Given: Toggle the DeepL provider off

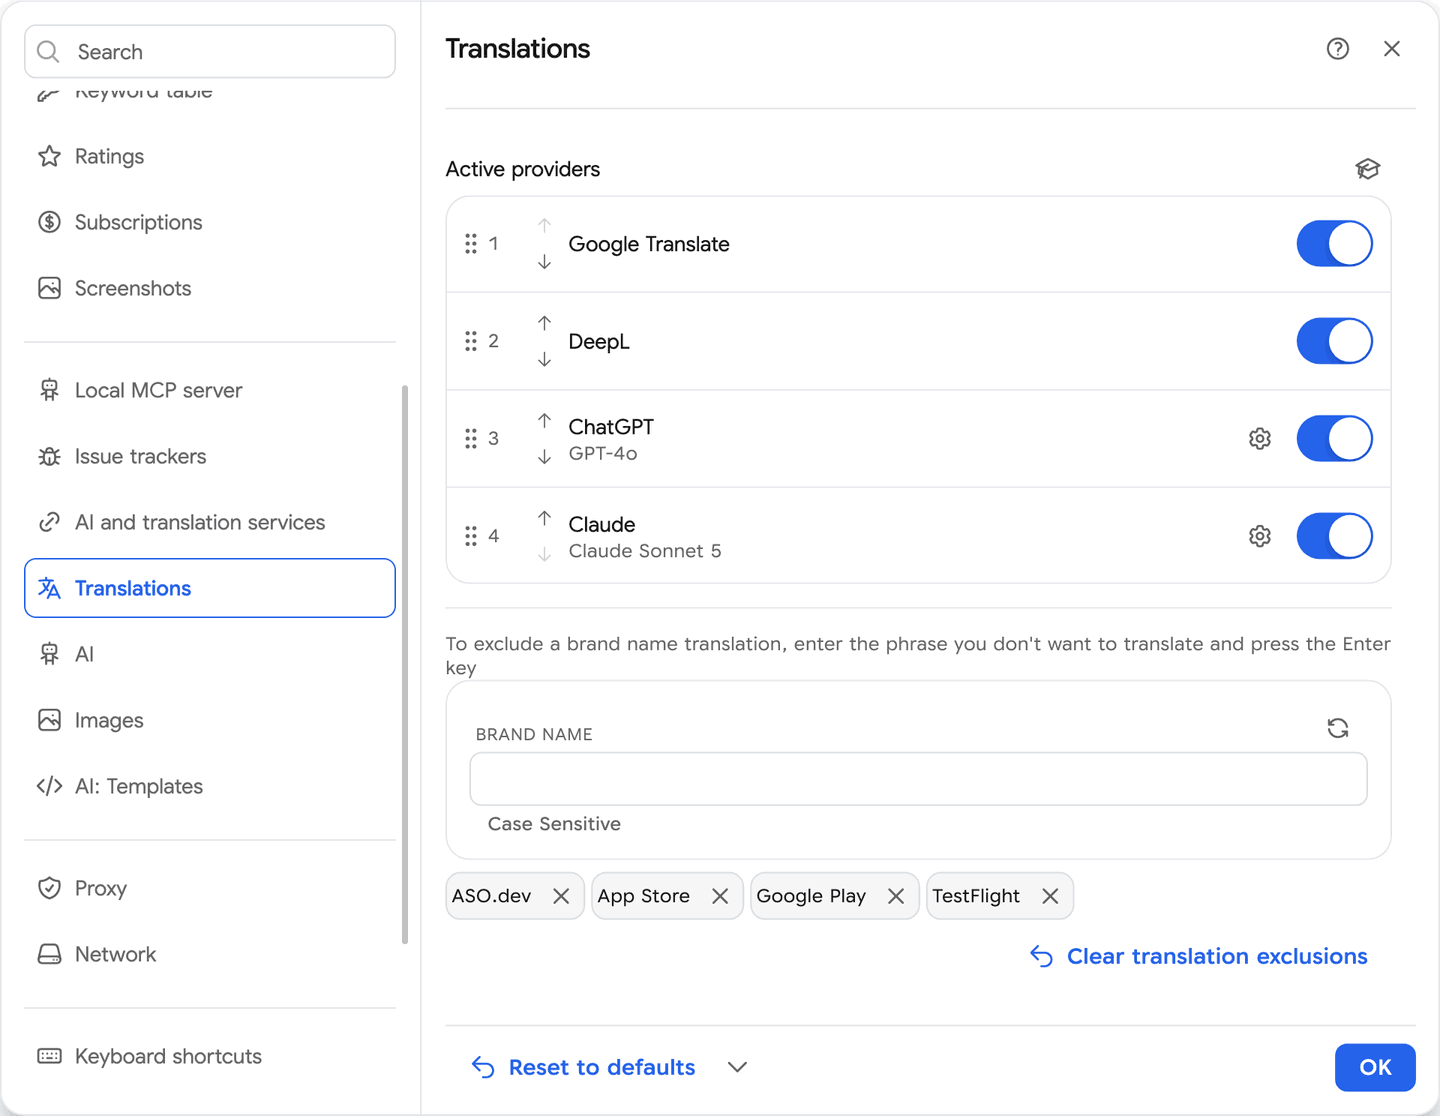Looking at the screenshot, I should tap(1334, 341).
